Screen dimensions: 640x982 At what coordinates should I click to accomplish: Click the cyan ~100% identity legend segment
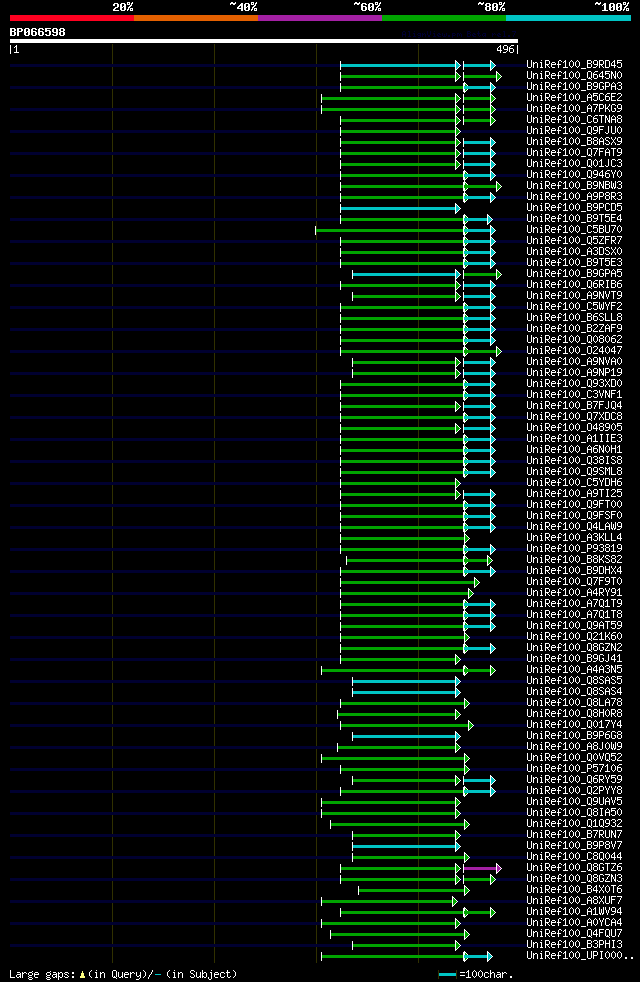[x=568, y=18]
